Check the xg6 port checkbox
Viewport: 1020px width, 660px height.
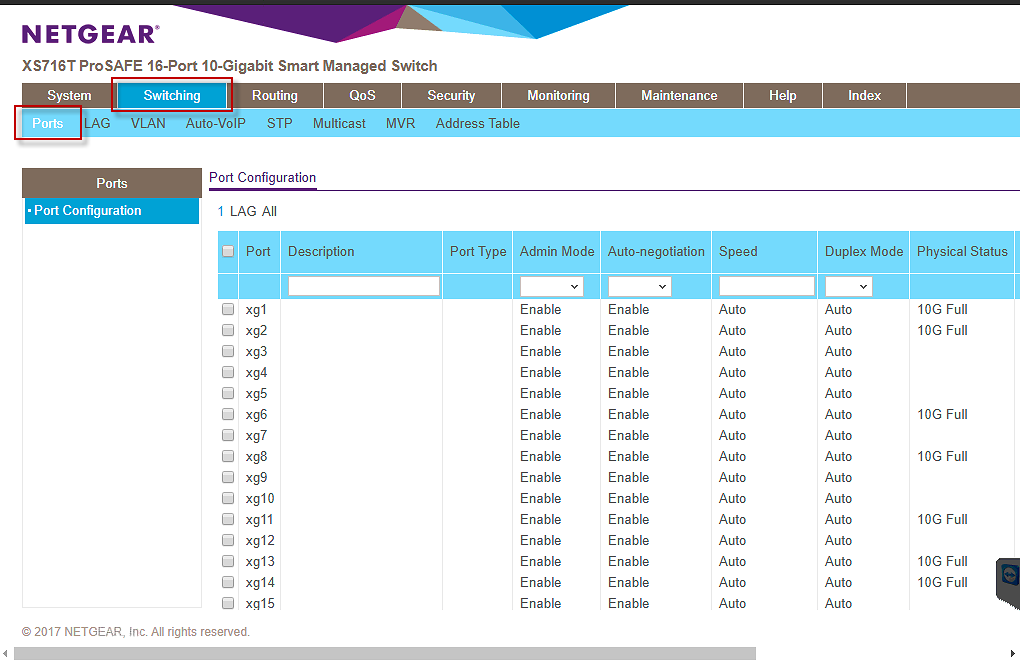pyautogui.click(x=228, y=414)
